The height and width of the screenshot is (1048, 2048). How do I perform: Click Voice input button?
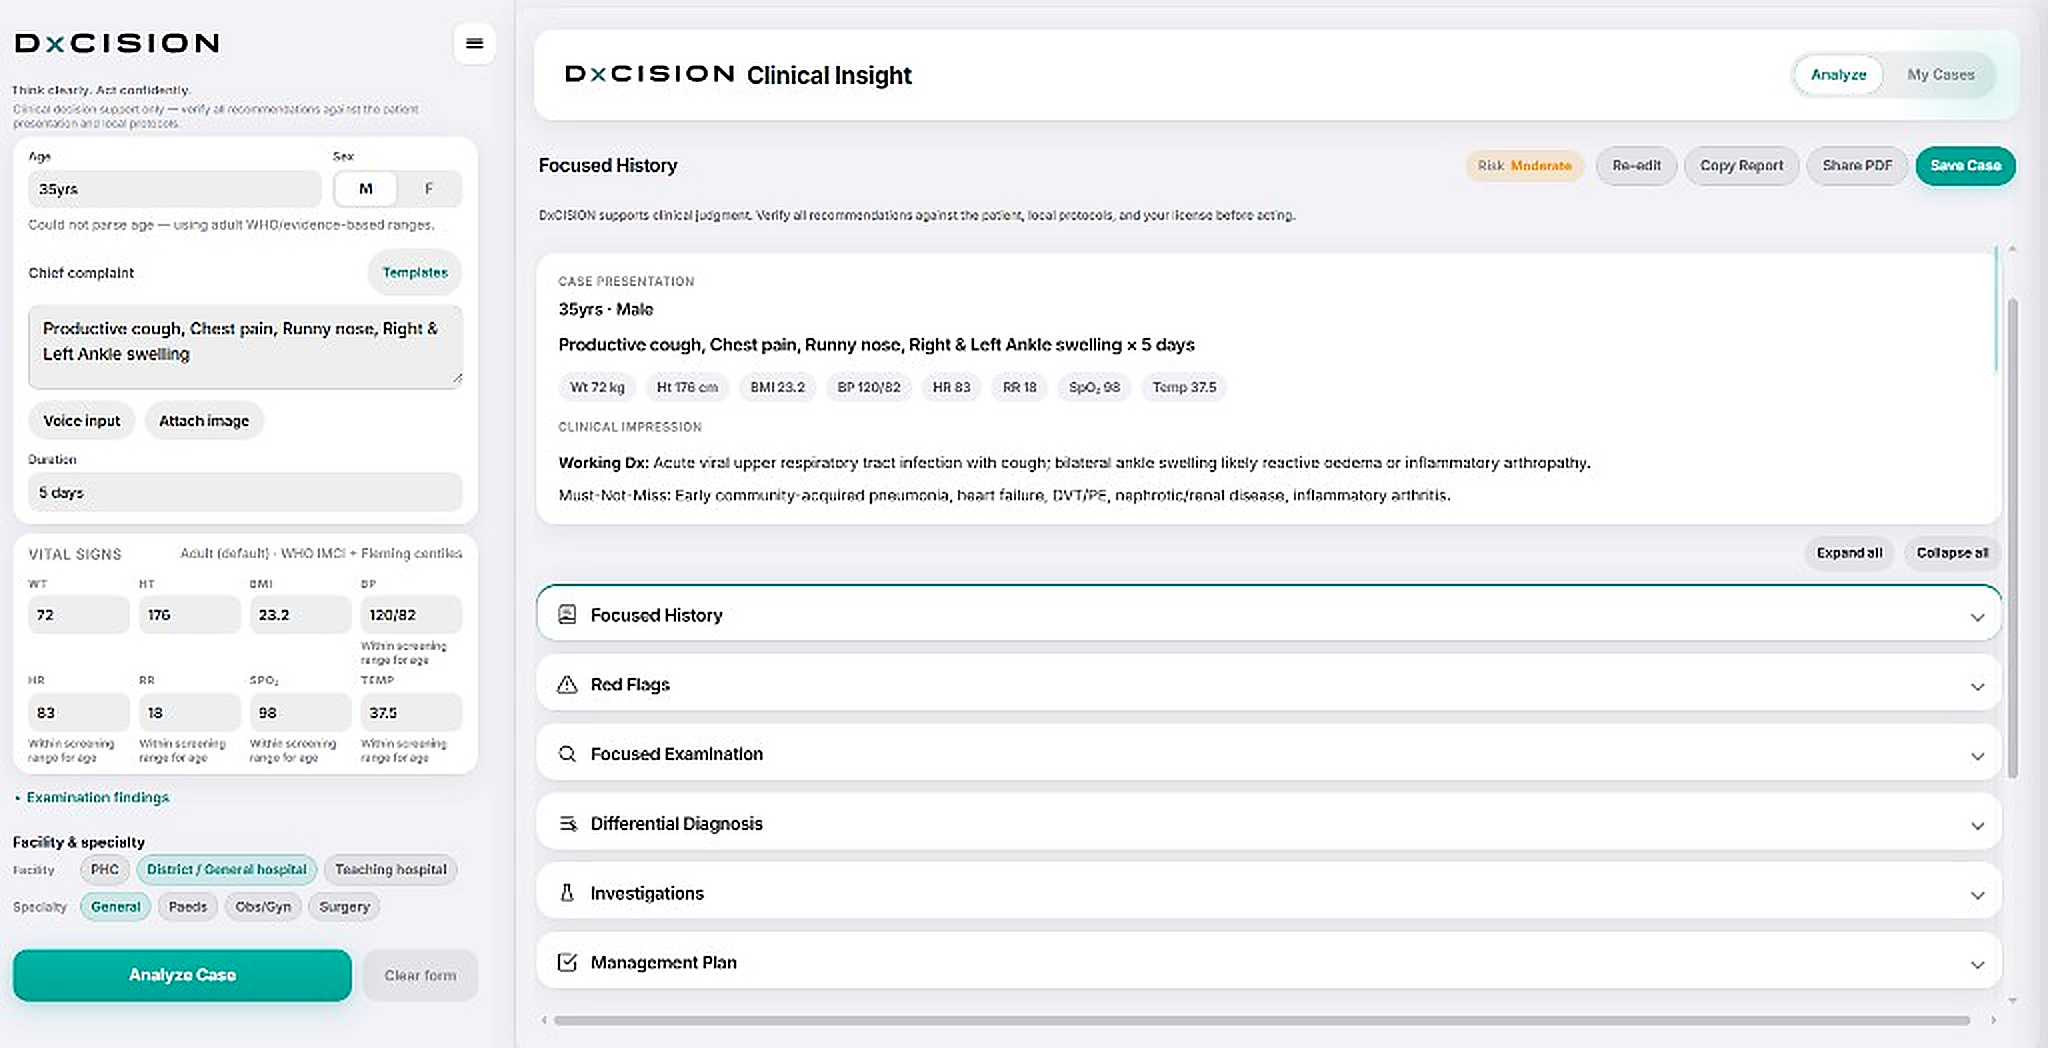(82, 420)
